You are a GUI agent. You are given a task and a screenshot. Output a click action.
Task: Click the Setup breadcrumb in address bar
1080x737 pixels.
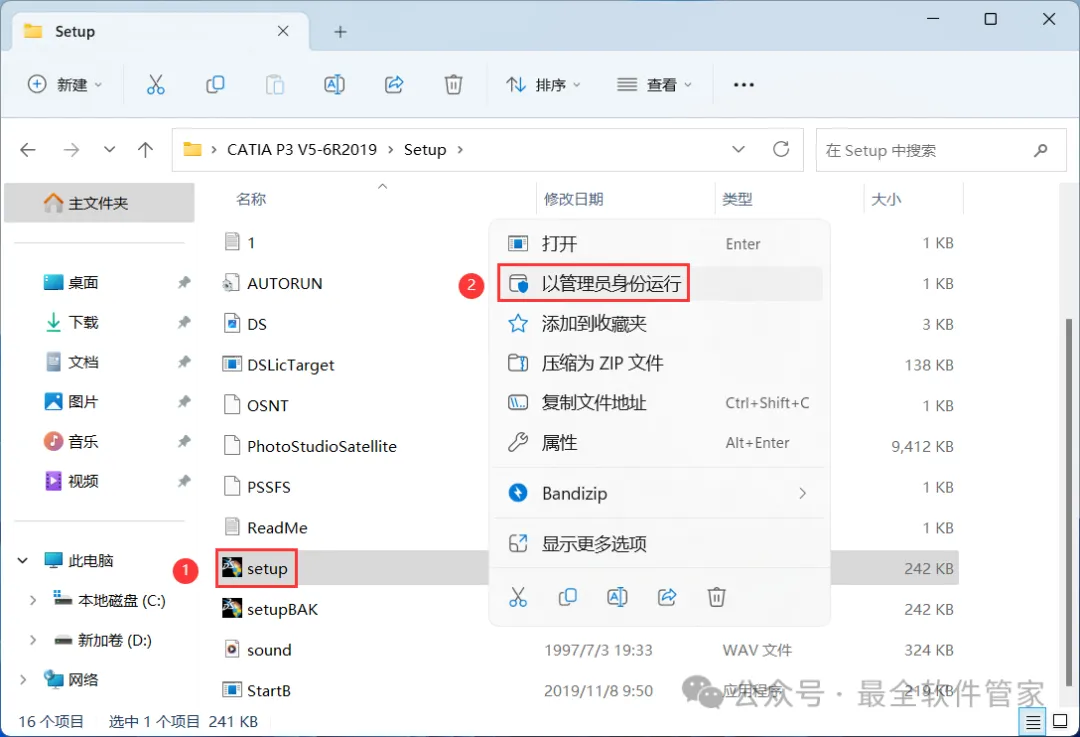425,149
